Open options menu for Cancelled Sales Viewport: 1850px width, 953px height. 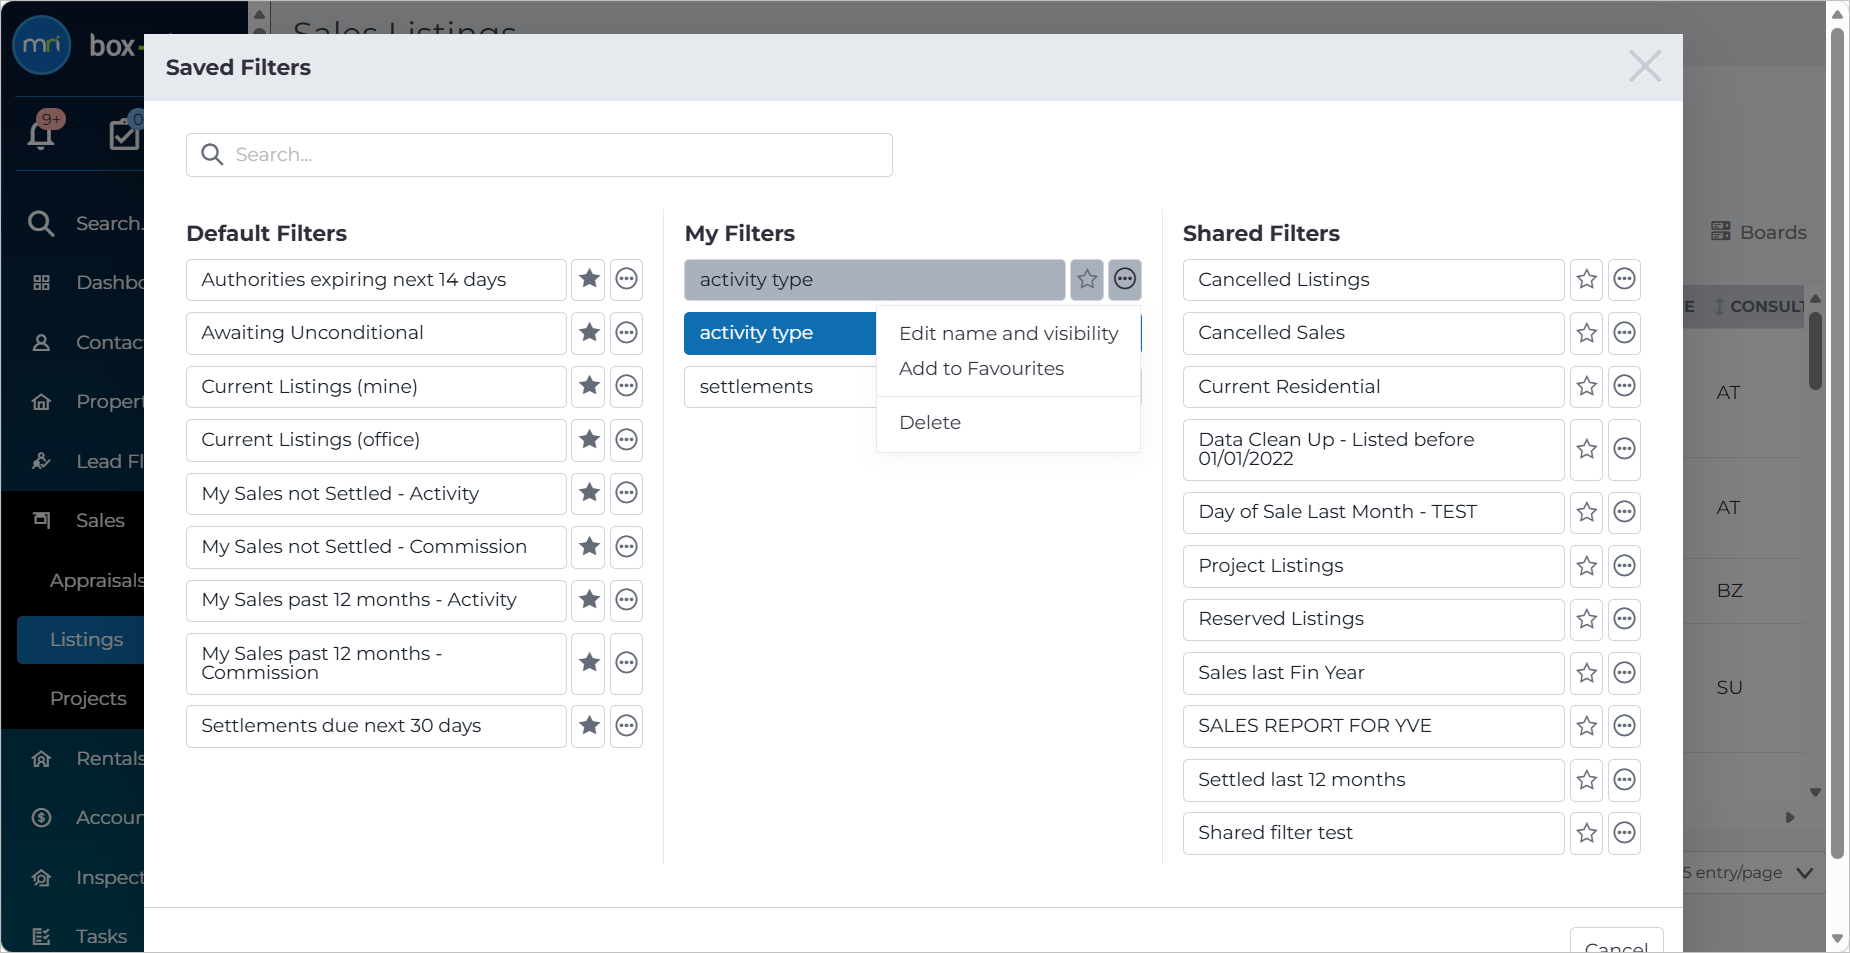click(x=1624, y=333)
